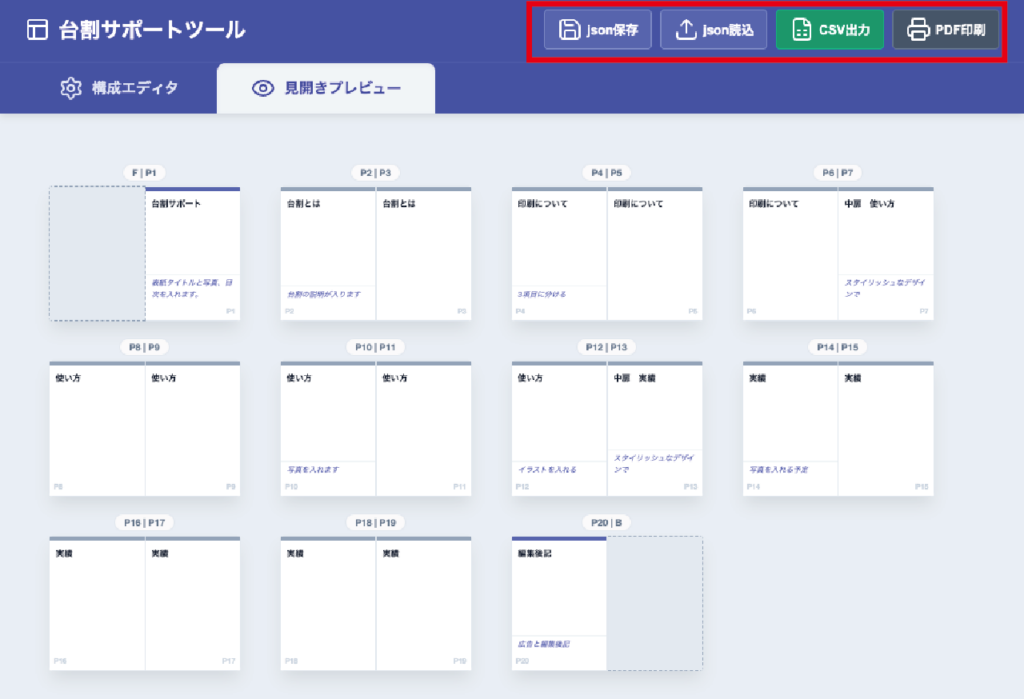Click the upload arrow icon on json読込

[x=685, y=30]
